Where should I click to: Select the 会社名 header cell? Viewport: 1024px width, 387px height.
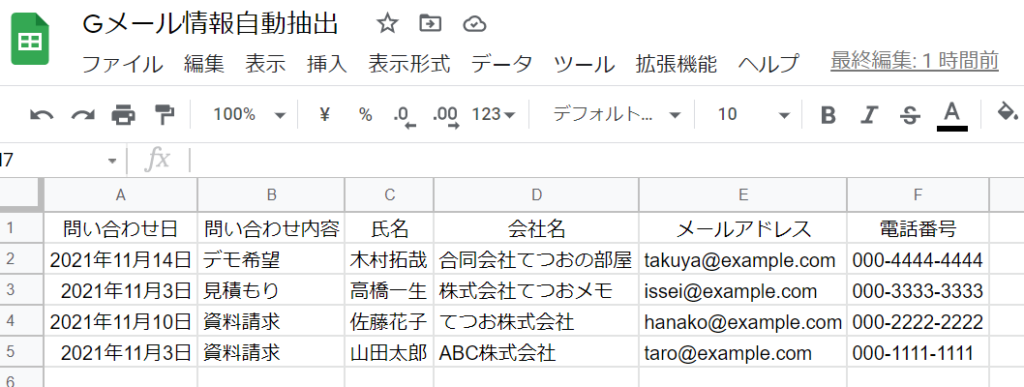pos(536,228)
